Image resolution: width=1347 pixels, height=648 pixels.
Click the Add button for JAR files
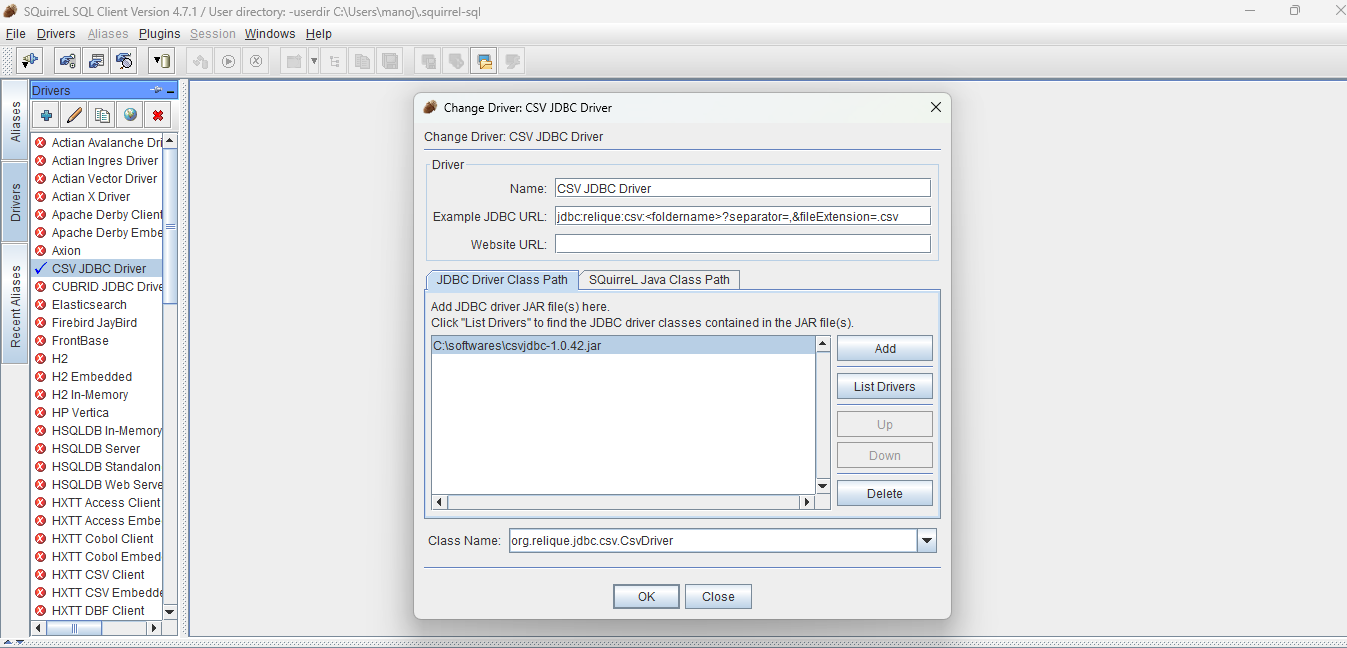tap(885, 348)
